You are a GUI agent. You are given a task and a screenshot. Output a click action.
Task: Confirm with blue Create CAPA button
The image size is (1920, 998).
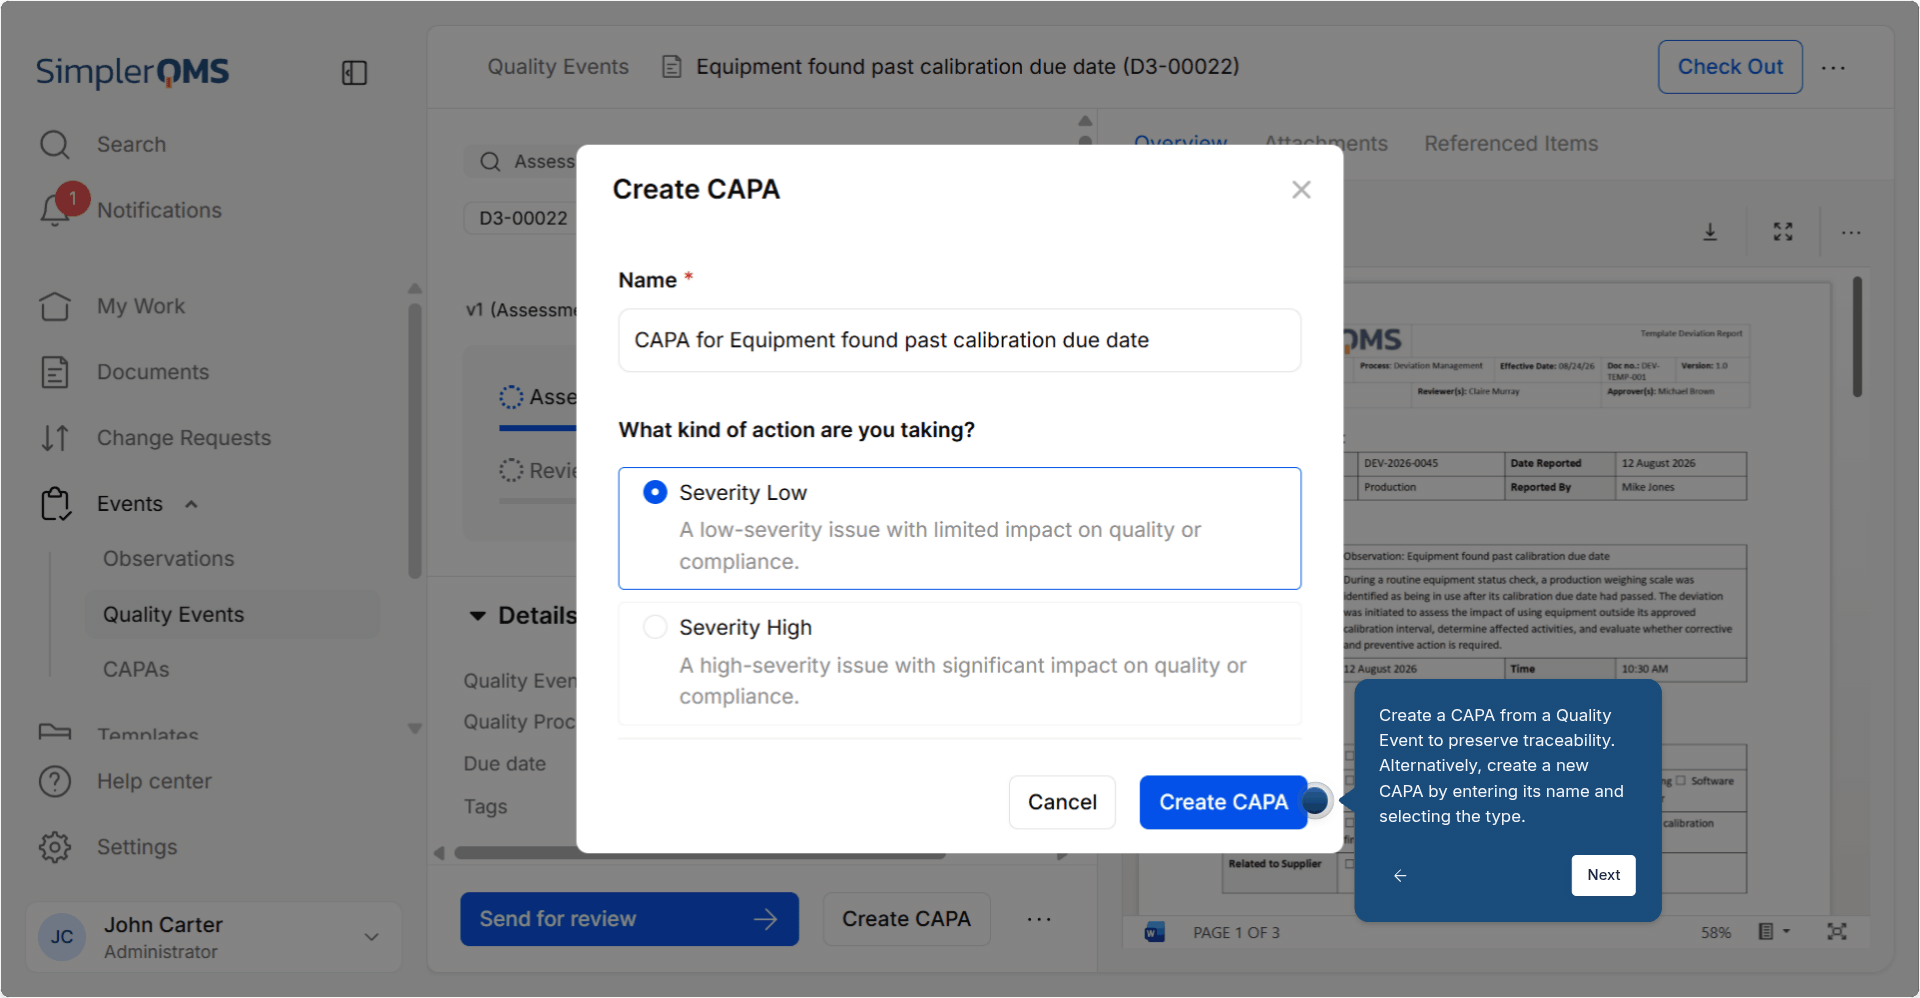coord(1223,802)
